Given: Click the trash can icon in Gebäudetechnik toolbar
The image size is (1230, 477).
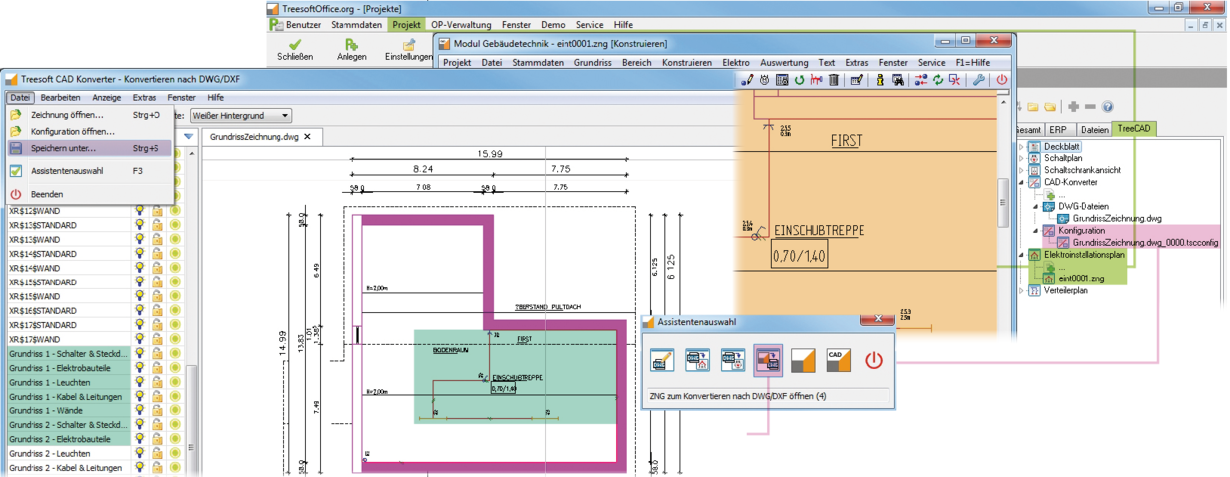Looking at the screenshot, I should pos(834,80).
